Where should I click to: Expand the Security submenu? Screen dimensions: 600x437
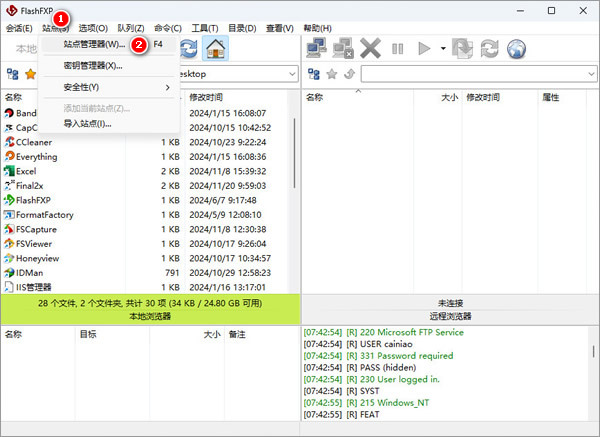point(110,87)
